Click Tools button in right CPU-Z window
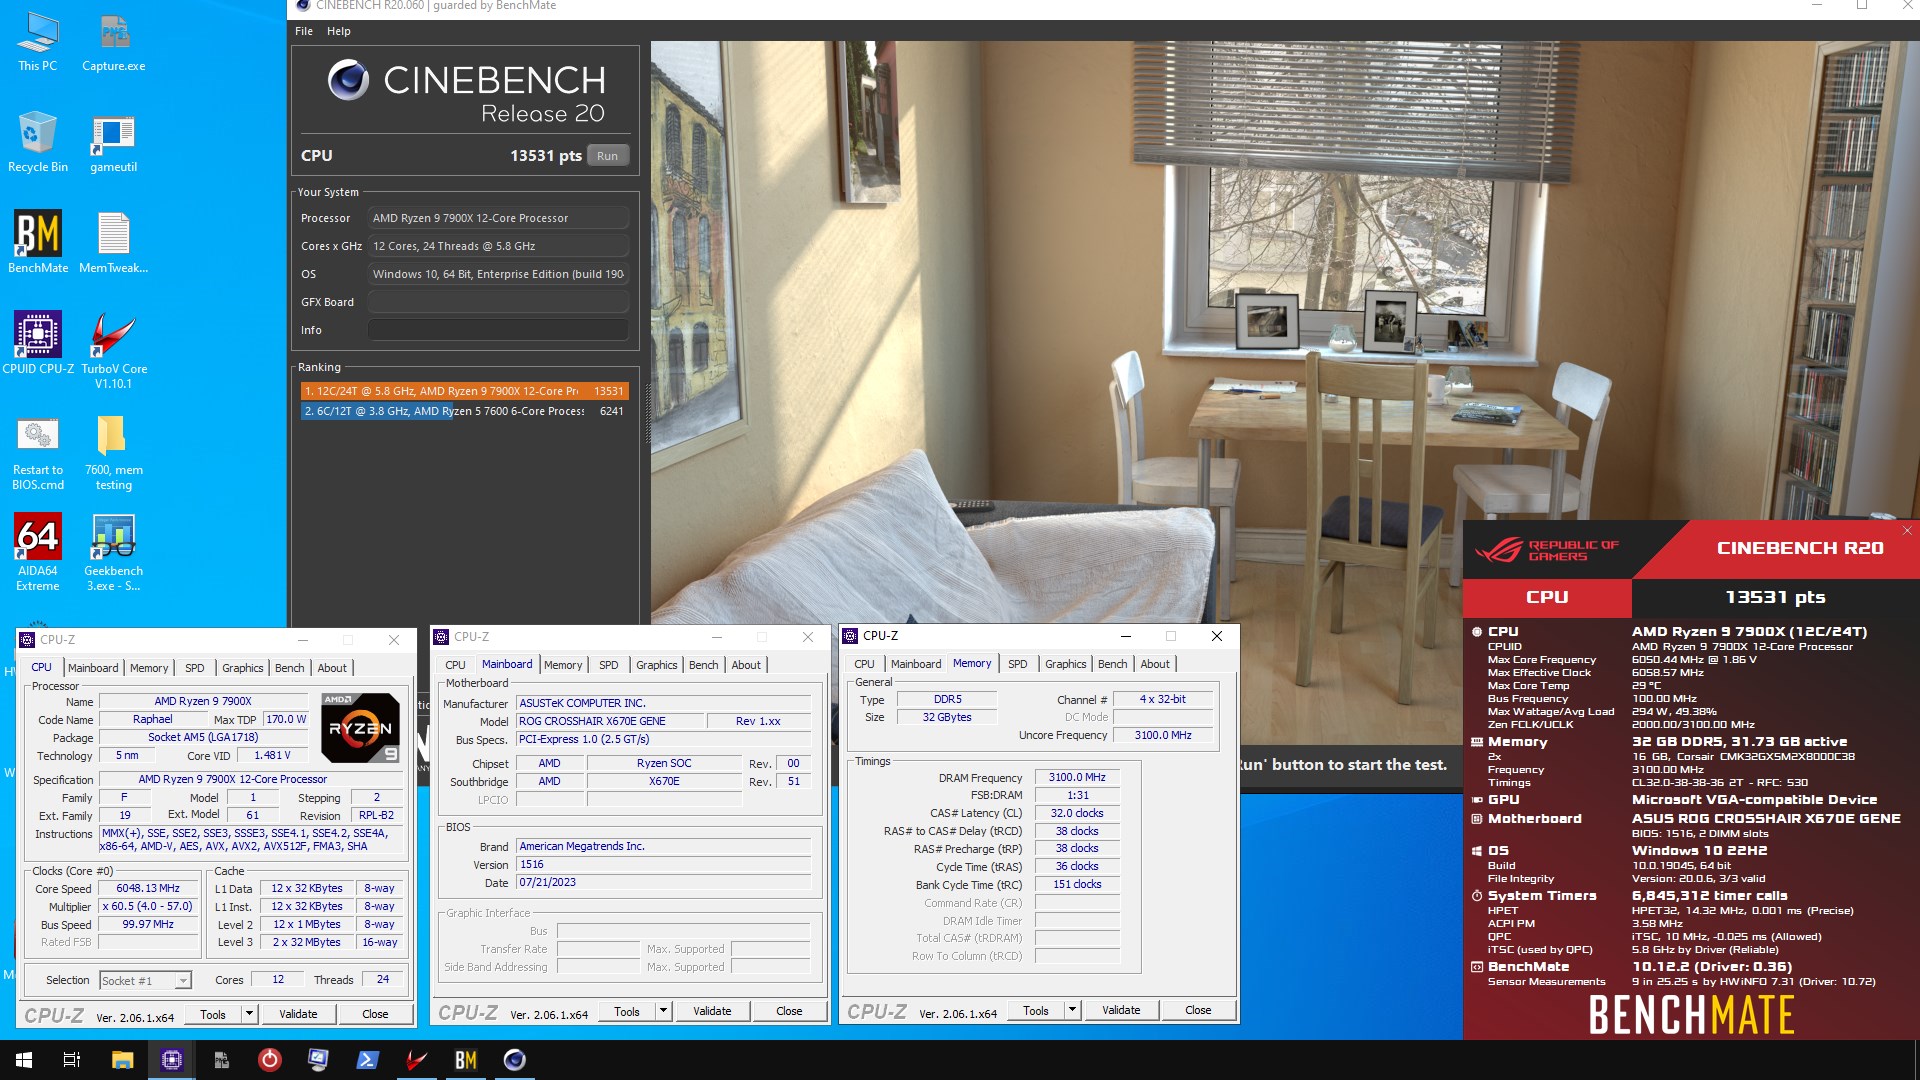 pyautogui.click(x=1036, y=1010)
